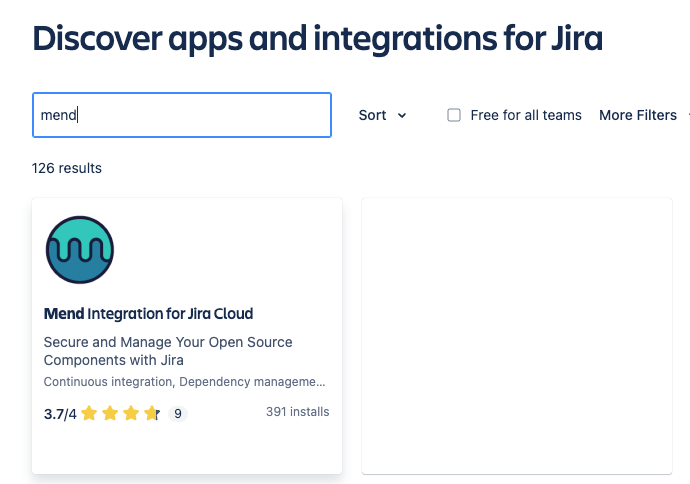The width and height of the screenshot is (690, 484).
Task: Open the Sort dropdown label
Action: [372, 115]
